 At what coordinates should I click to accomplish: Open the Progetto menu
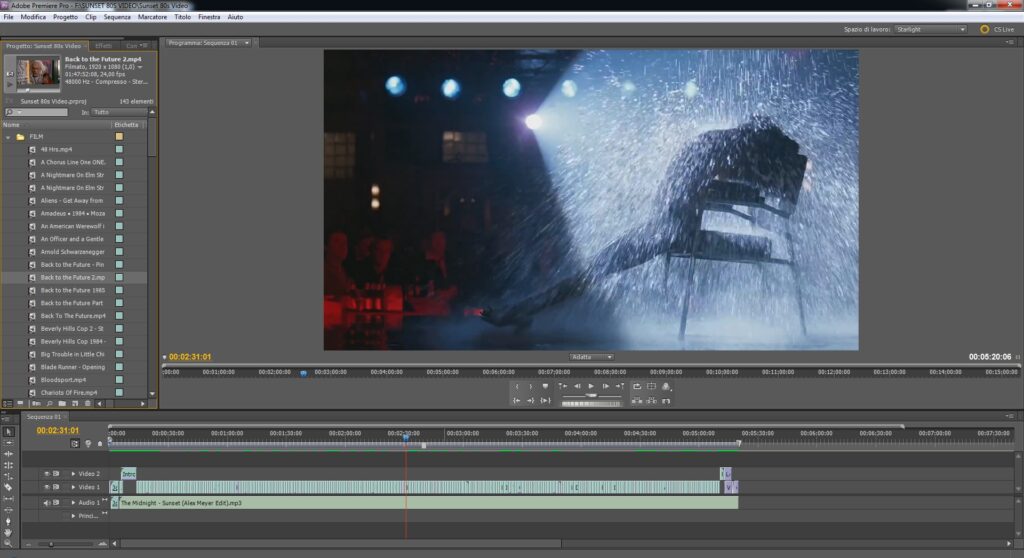[65, 17]
